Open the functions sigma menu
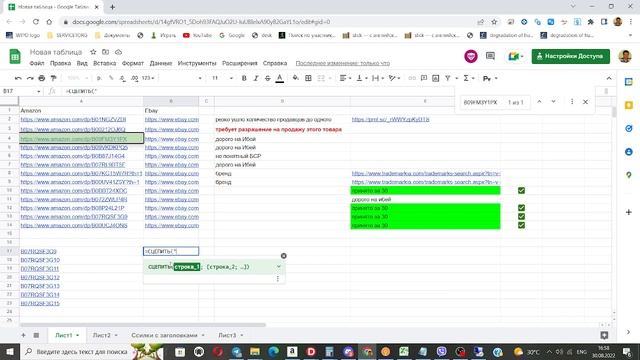 tap(468, 78)
